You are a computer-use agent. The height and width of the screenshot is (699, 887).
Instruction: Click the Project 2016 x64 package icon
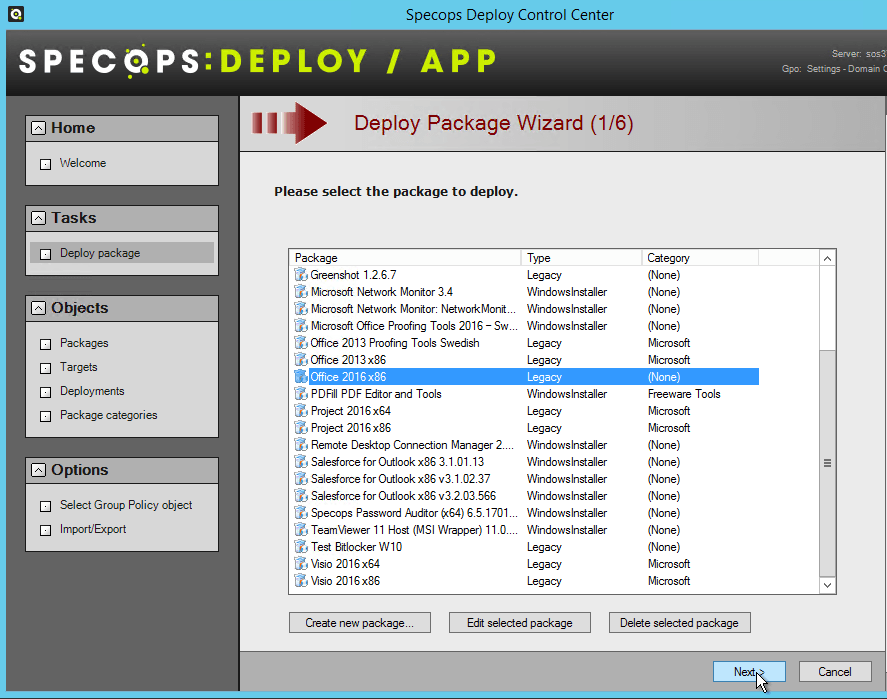click(301, 411)
